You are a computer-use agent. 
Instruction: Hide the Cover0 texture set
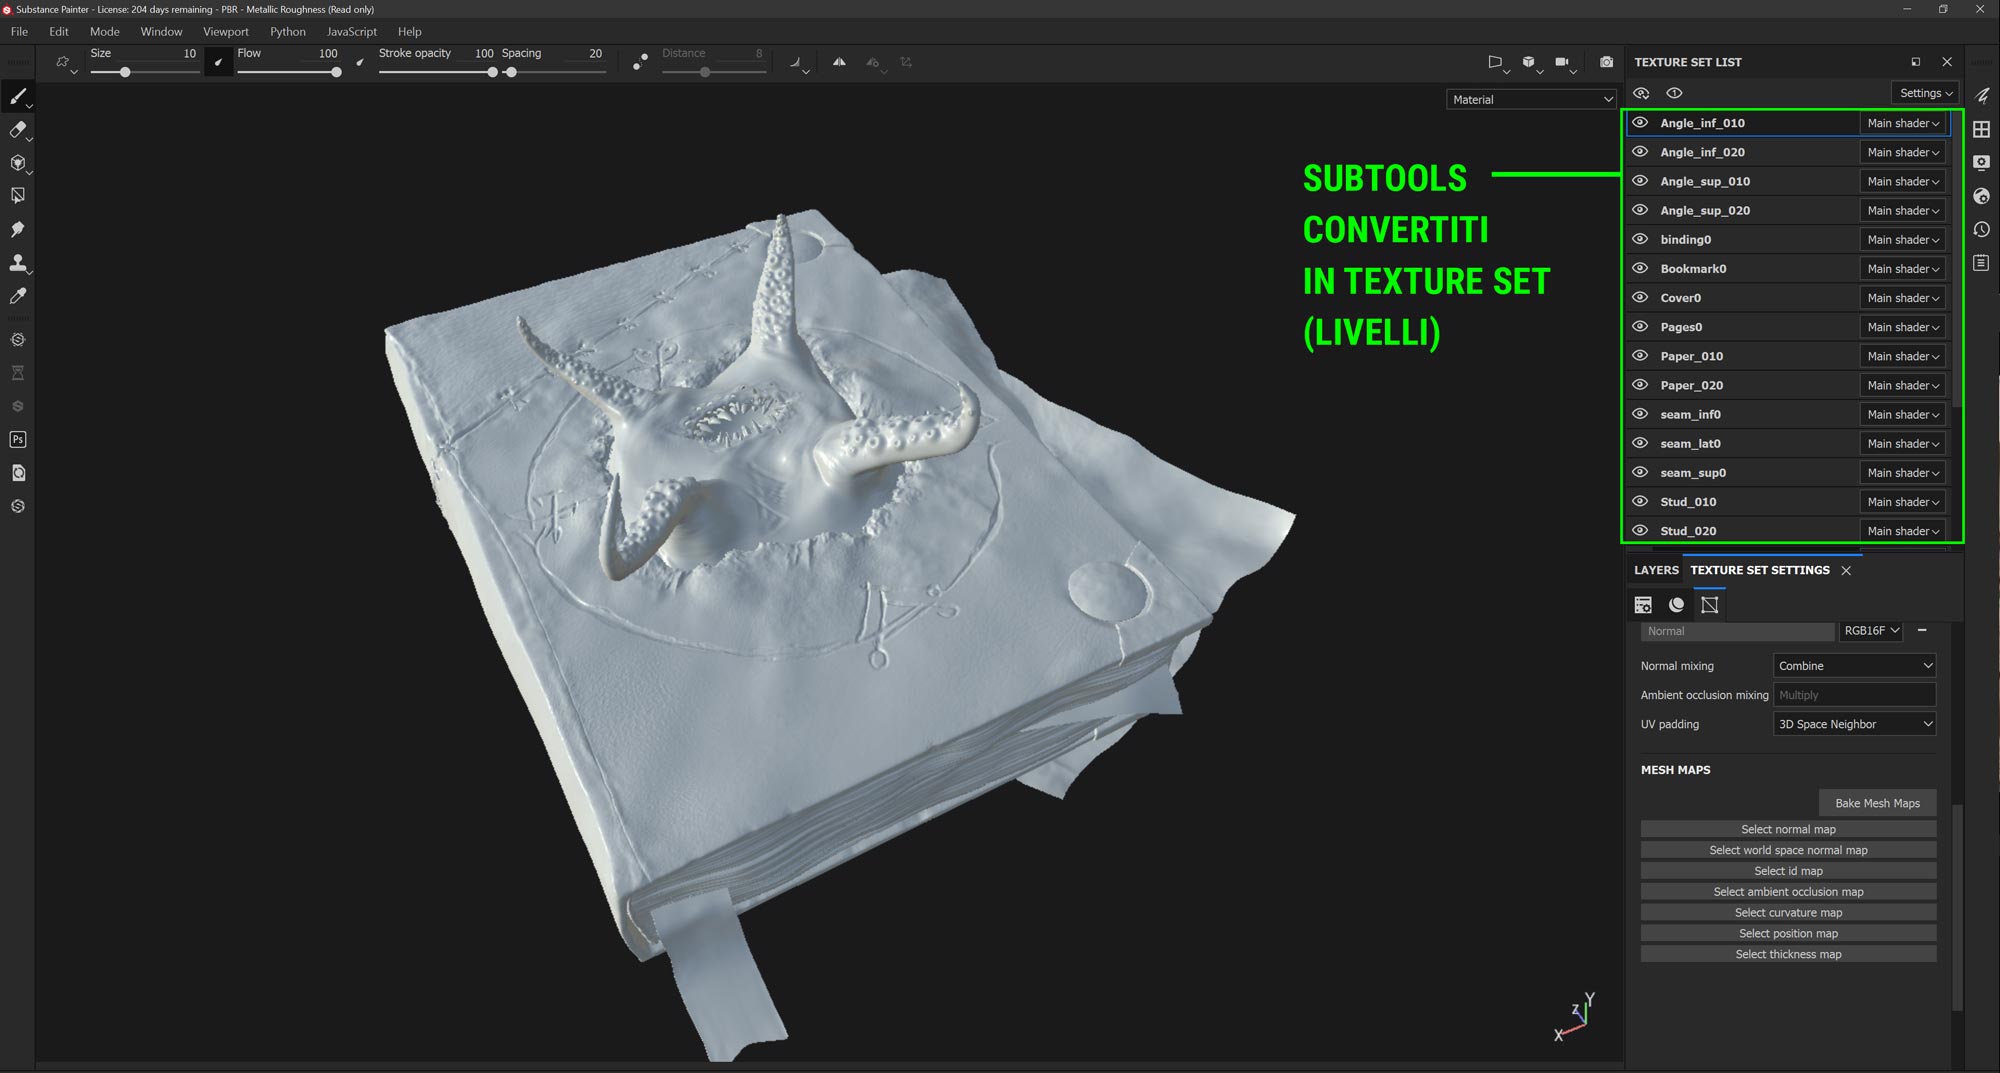tap(1640, 297)
